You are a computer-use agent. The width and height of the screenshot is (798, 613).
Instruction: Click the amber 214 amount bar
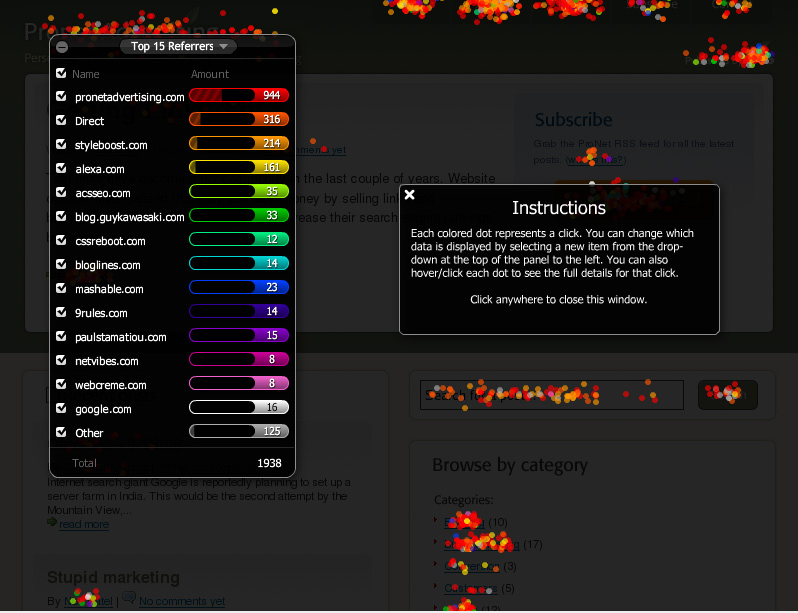point(239,143)
